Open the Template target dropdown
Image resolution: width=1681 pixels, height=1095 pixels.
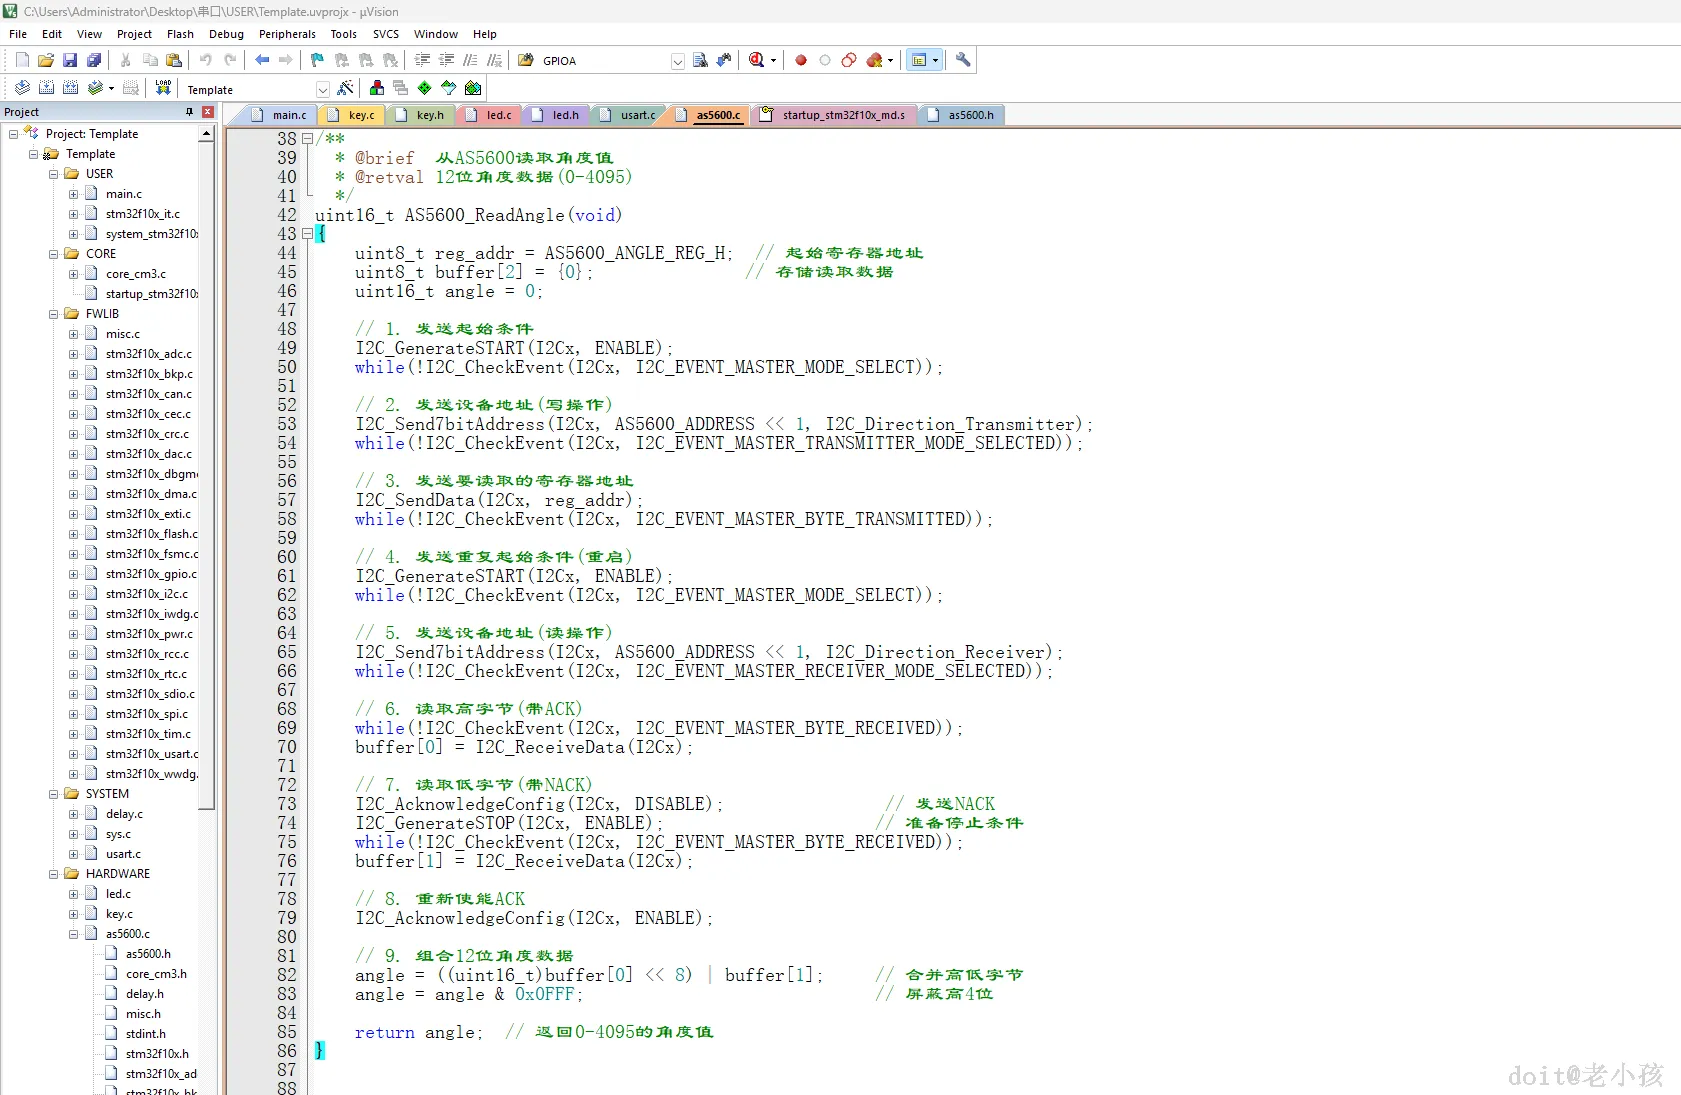(x=322, y=90)
